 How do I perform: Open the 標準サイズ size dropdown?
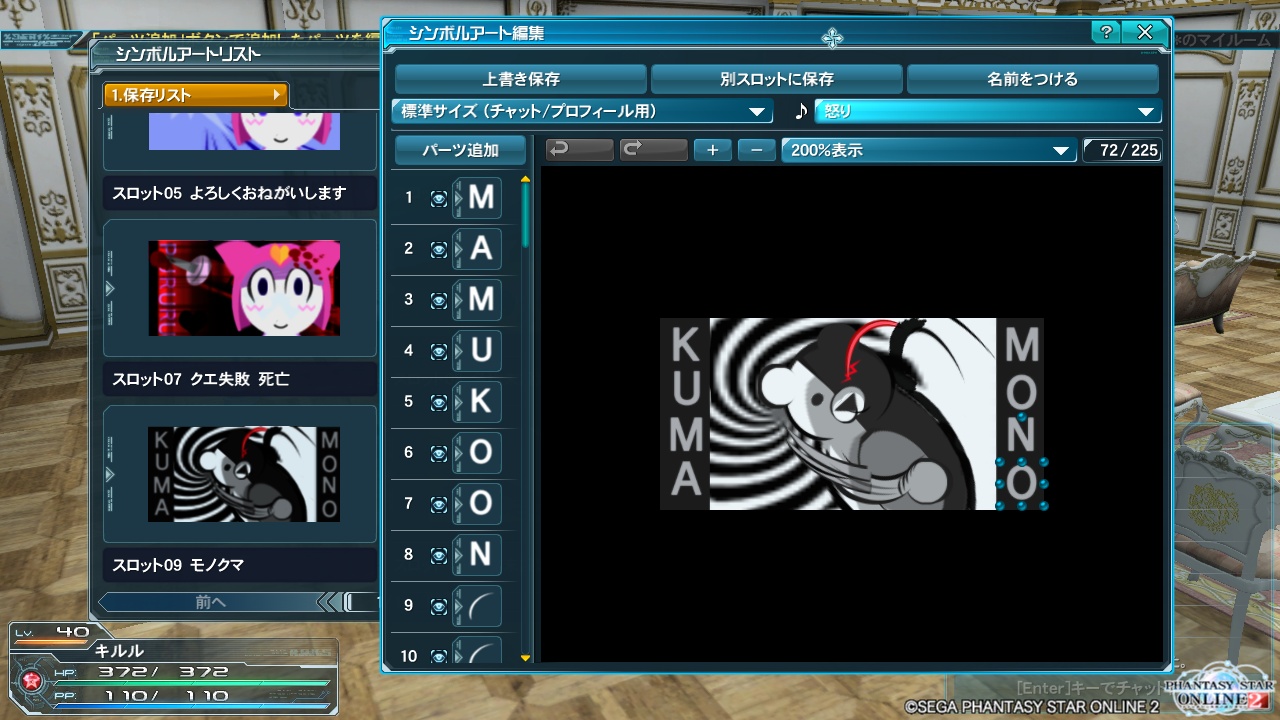pyautogui.click(x=582, y=111)
